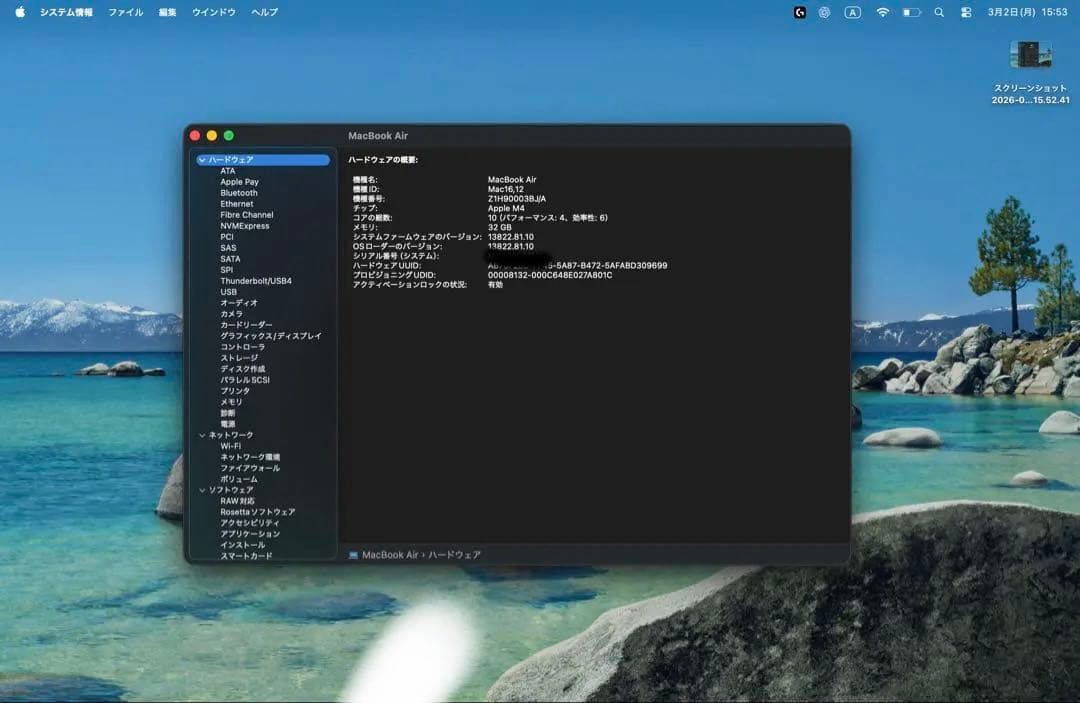Select 診断 in the sidebar

click(x=227, y=413)
